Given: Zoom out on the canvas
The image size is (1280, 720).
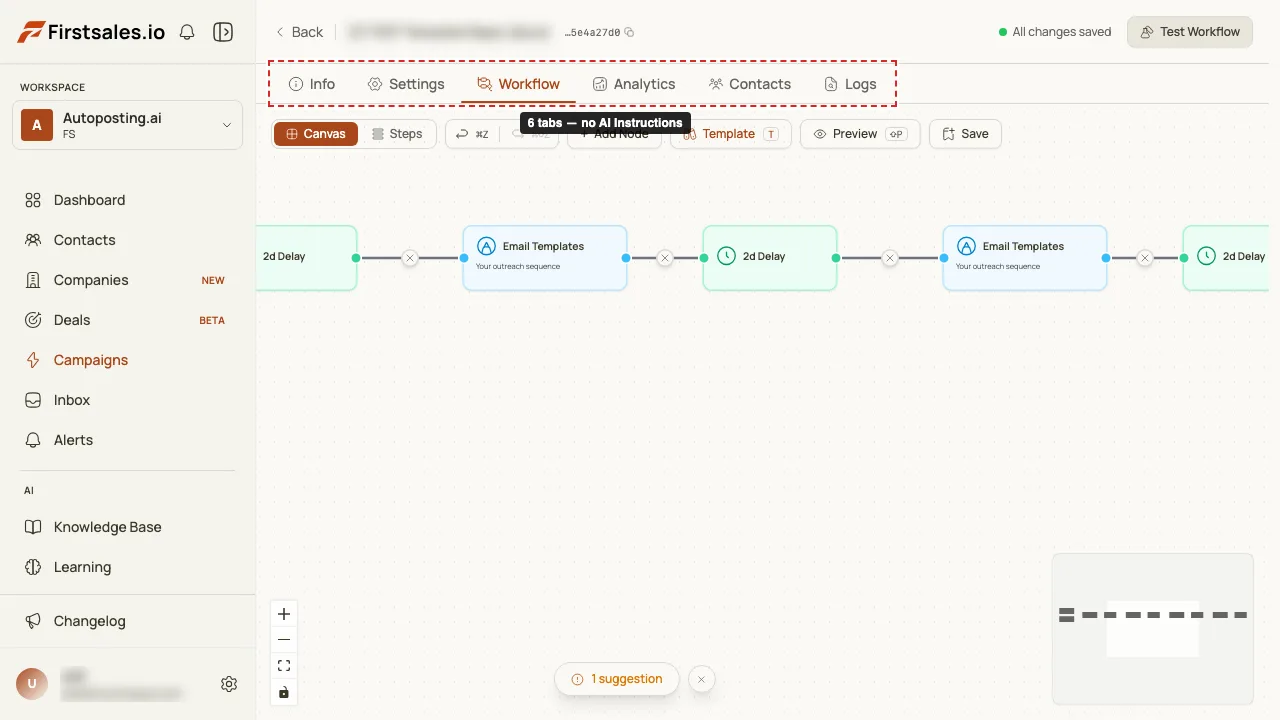Looking at the screenshot, I should (x=284, y=640).
